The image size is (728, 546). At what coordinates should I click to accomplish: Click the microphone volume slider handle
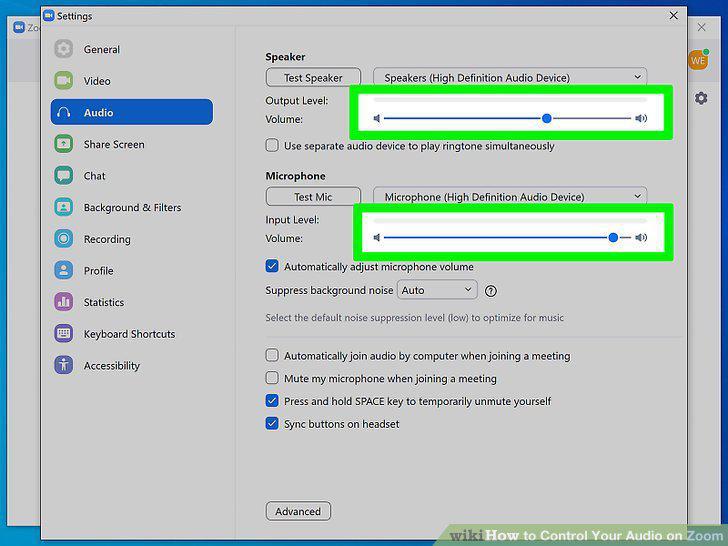(613, 238)
